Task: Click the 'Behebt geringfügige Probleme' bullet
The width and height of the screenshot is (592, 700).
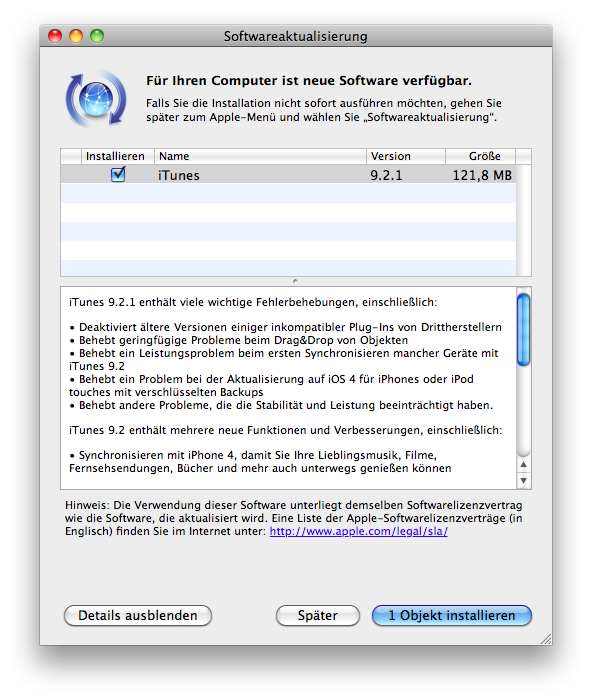Action: (x=238, y=340)
